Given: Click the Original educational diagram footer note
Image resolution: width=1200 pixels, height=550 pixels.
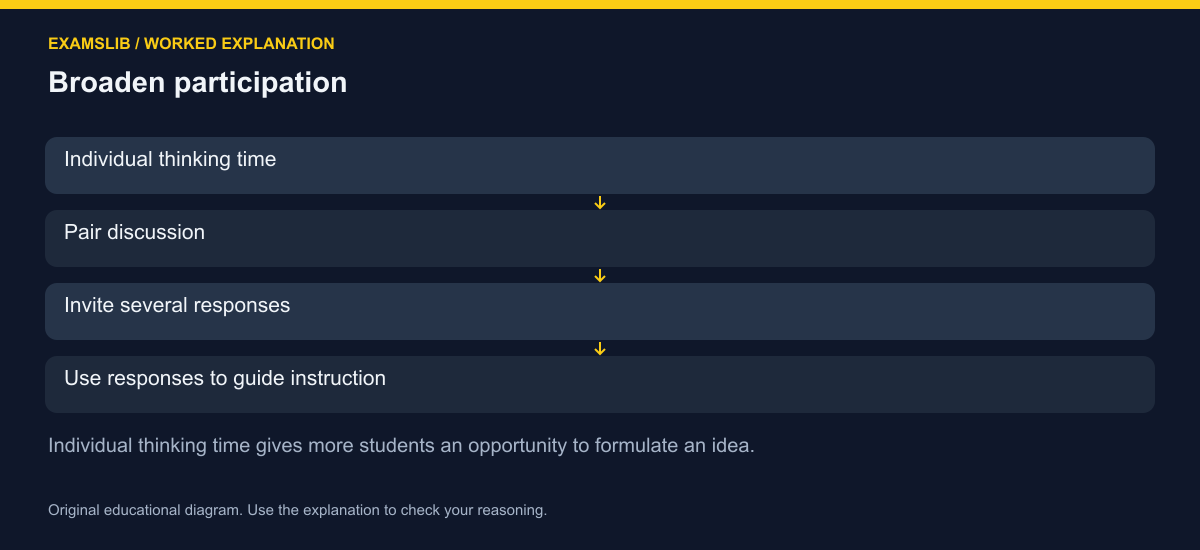Looking at the screenshot, I should tap(297, 510).
